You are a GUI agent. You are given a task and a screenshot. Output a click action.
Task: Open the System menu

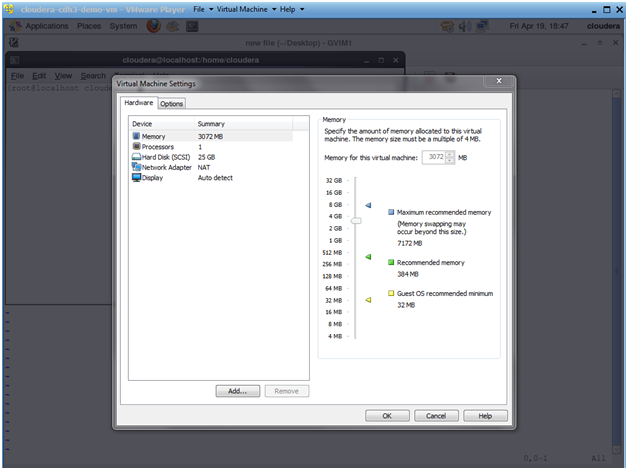click(123, 26)
